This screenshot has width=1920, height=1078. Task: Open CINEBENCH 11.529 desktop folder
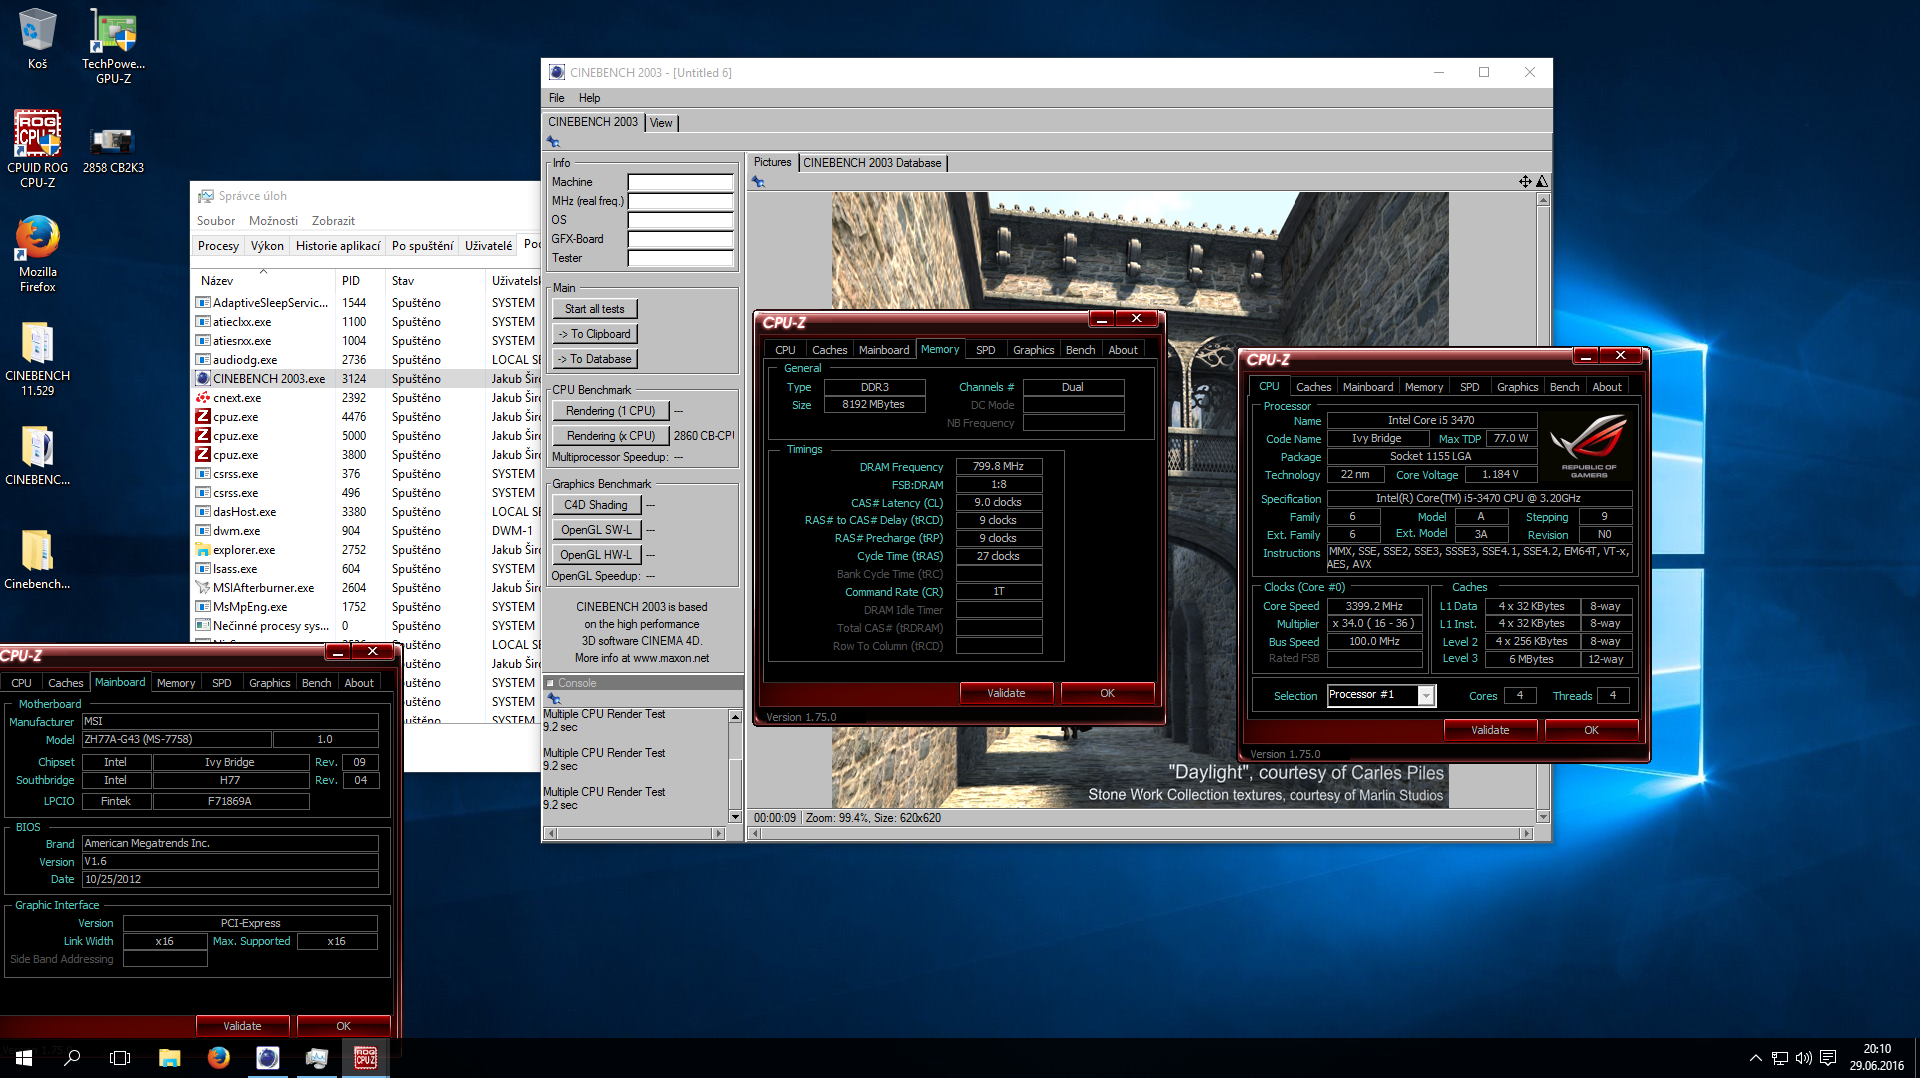click(37, 359)
